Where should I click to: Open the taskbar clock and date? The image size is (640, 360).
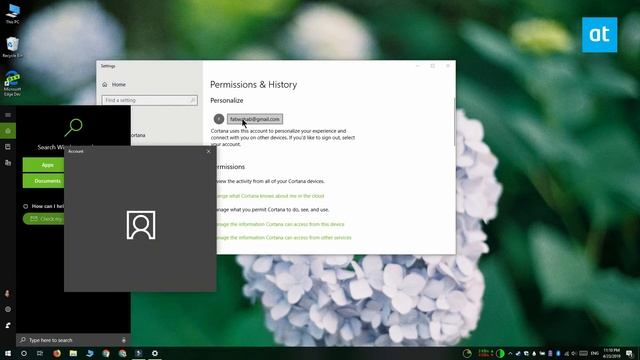click(611, 353)
